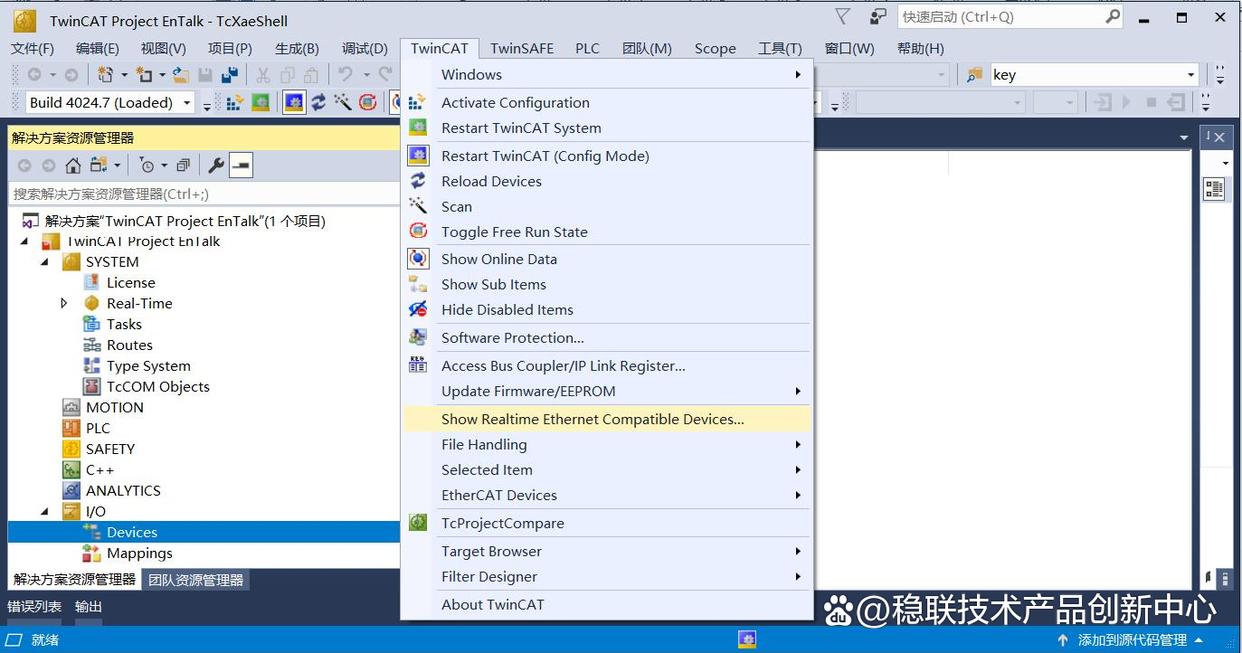Click the Solution Explorer search field
The height and width of the screenshot is (653, 1242).
pyautogui.click(x=204, y=194)
